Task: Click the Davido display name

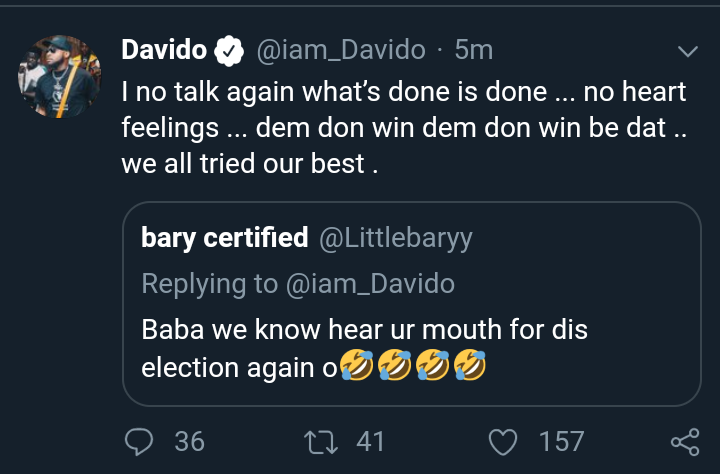Action: point(164,49)
